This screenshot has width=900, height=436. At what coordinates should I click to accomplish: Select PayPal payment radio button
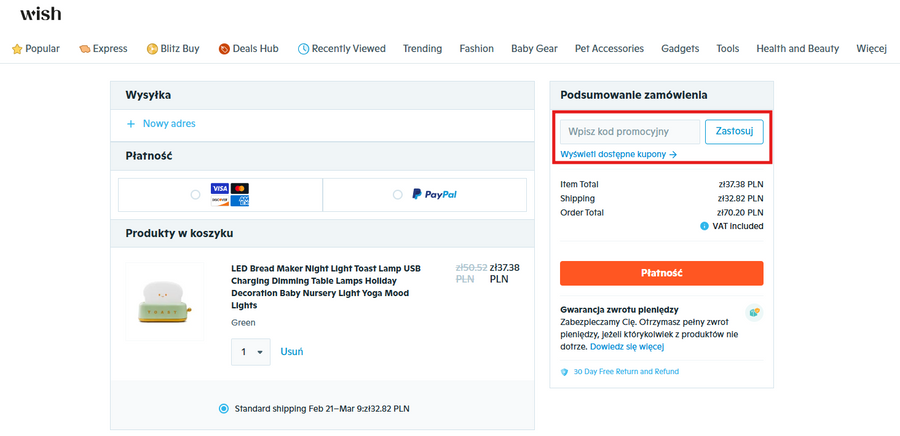398,194
